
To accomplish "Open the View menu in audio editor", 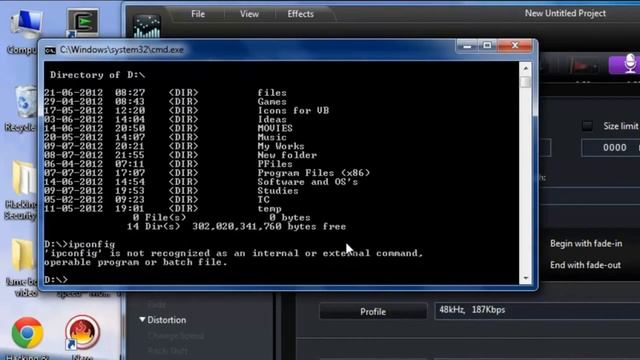I will [249, 14].
